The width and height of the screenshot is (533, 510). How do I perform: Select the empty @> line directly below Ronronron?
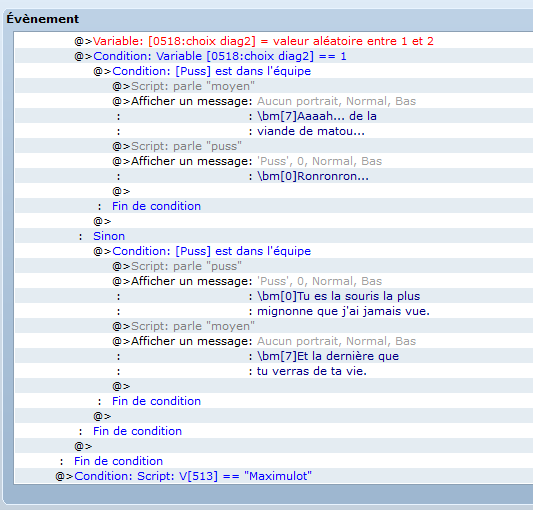274,191
